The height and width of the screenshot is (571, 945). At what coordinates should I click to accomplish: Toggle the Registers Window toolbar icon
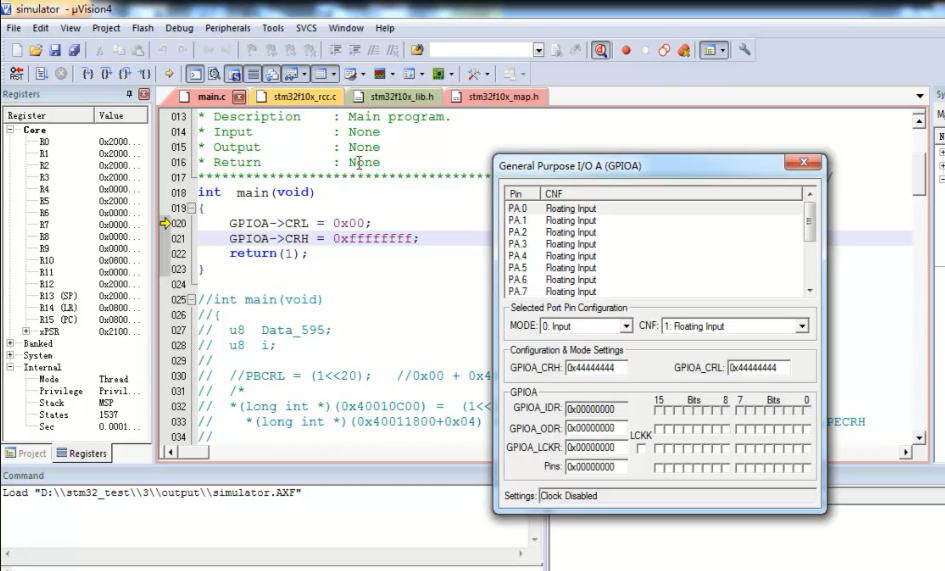(254, 74)
